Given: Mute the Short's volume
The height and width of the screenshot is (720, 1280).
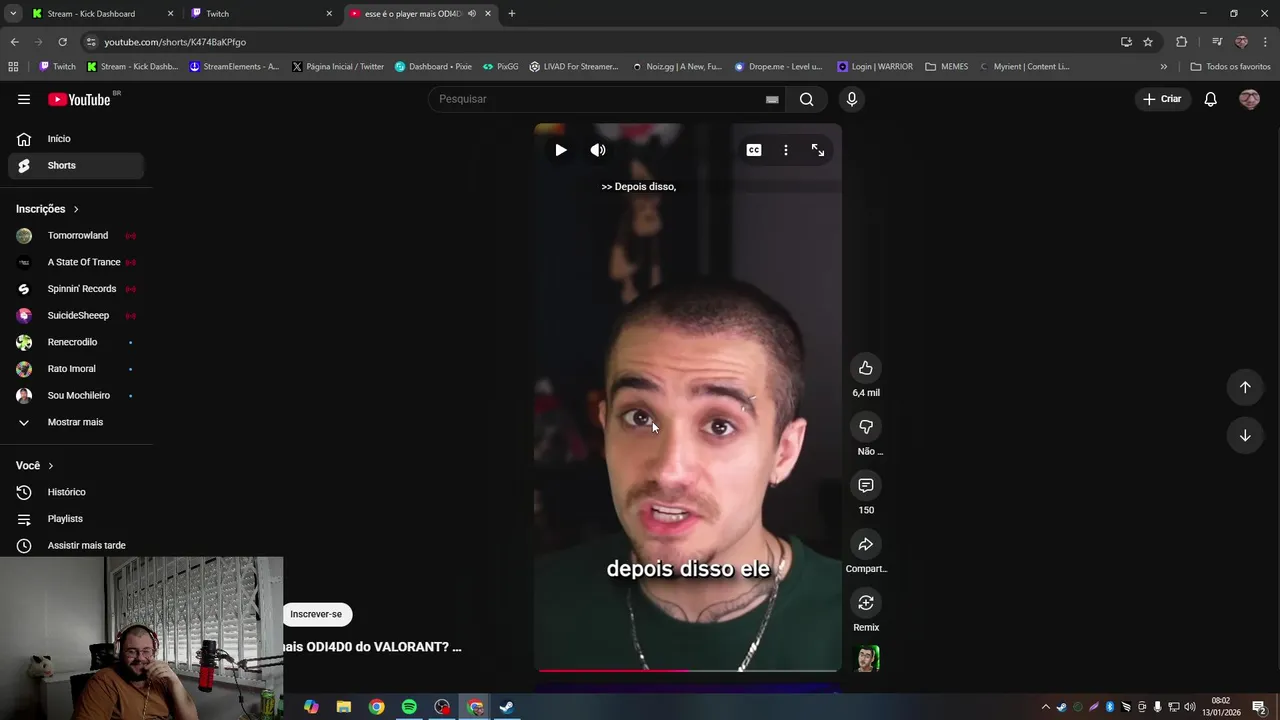Looking at the screenshot, I should pos(598,150).
